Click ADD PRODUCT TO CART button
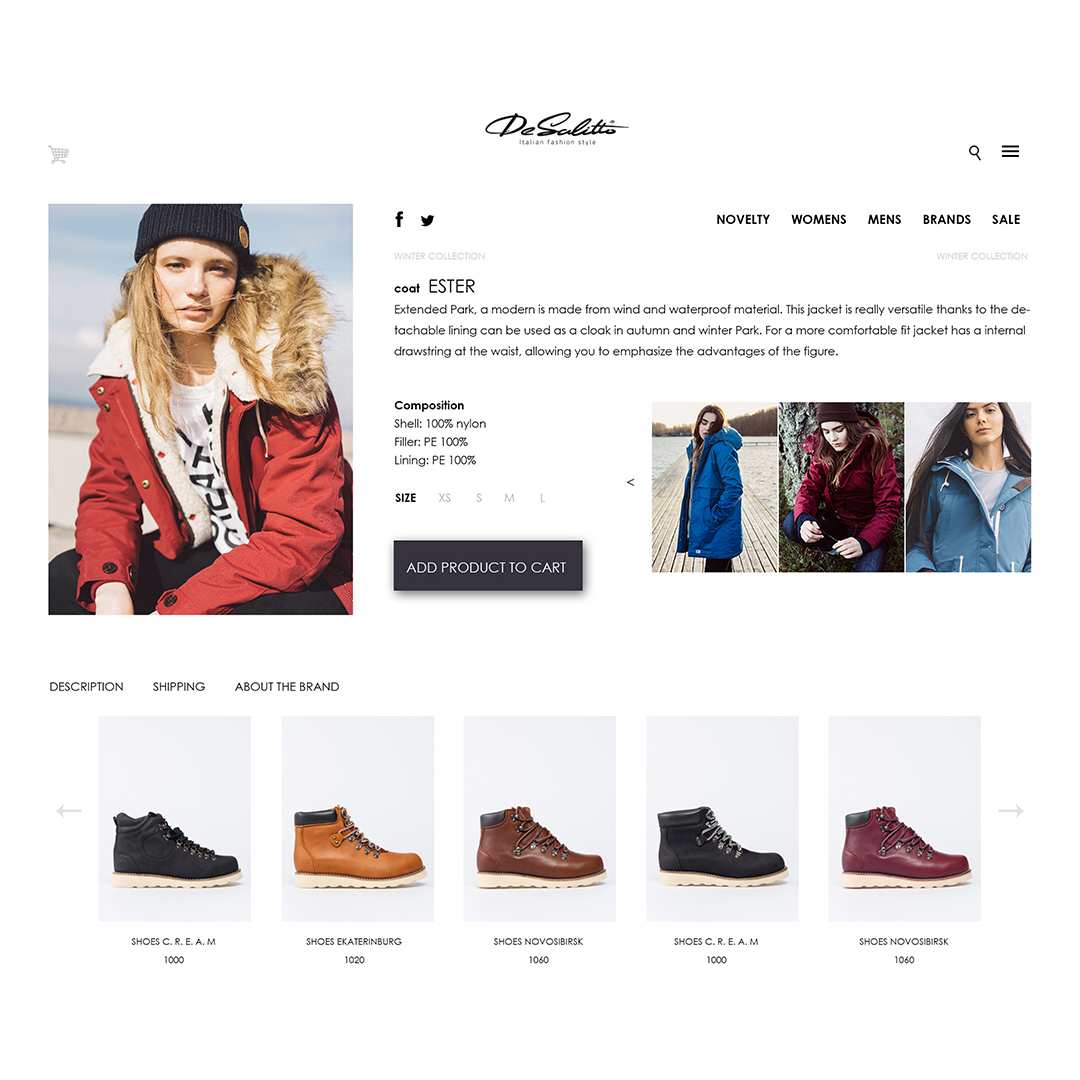Screen dimensions: 1080x1080 488,565
